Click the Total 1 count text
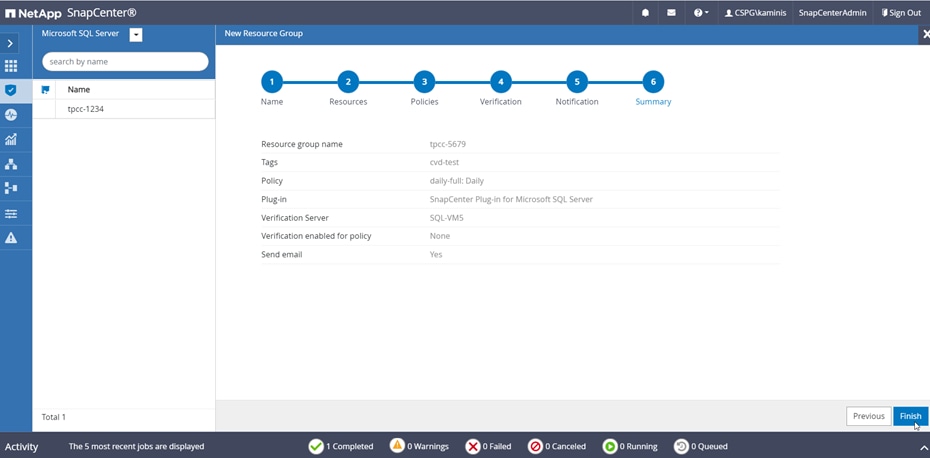Image resolution: width=930 pixels, height=458 pixels. click(x=53, y=417)
